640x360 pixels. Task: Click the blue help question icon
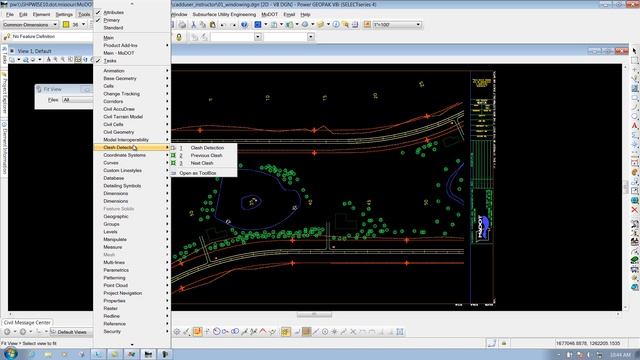pos(244,24)
